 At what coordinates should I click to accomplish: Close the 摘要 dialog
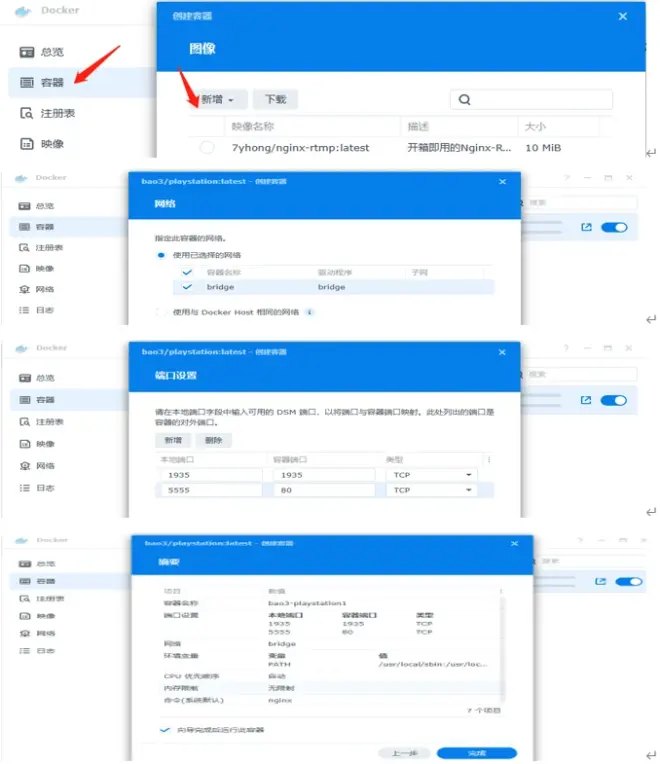pyautogui.click(x=515, y=543)
